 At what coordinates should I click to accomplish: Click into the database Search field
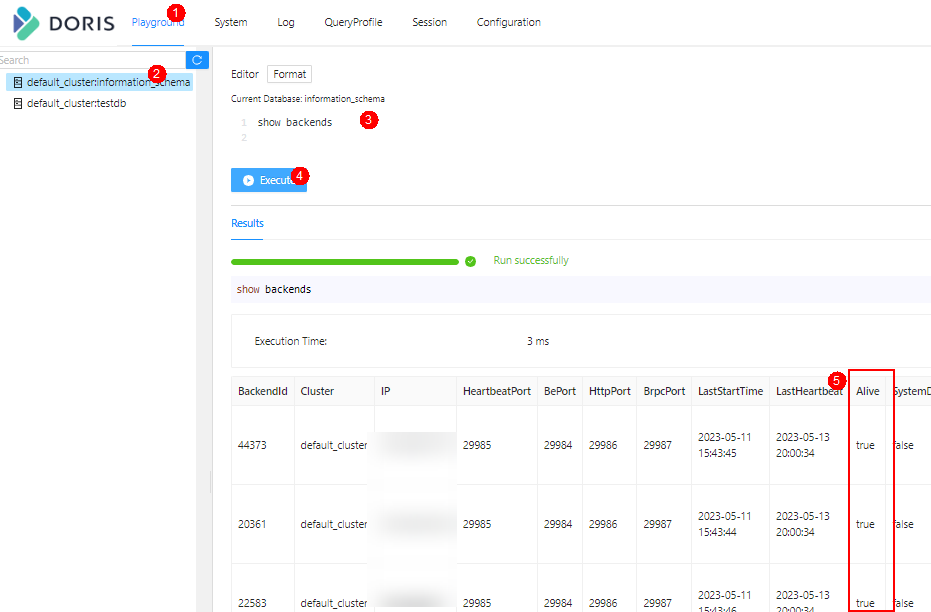click(x=90, y=60)
